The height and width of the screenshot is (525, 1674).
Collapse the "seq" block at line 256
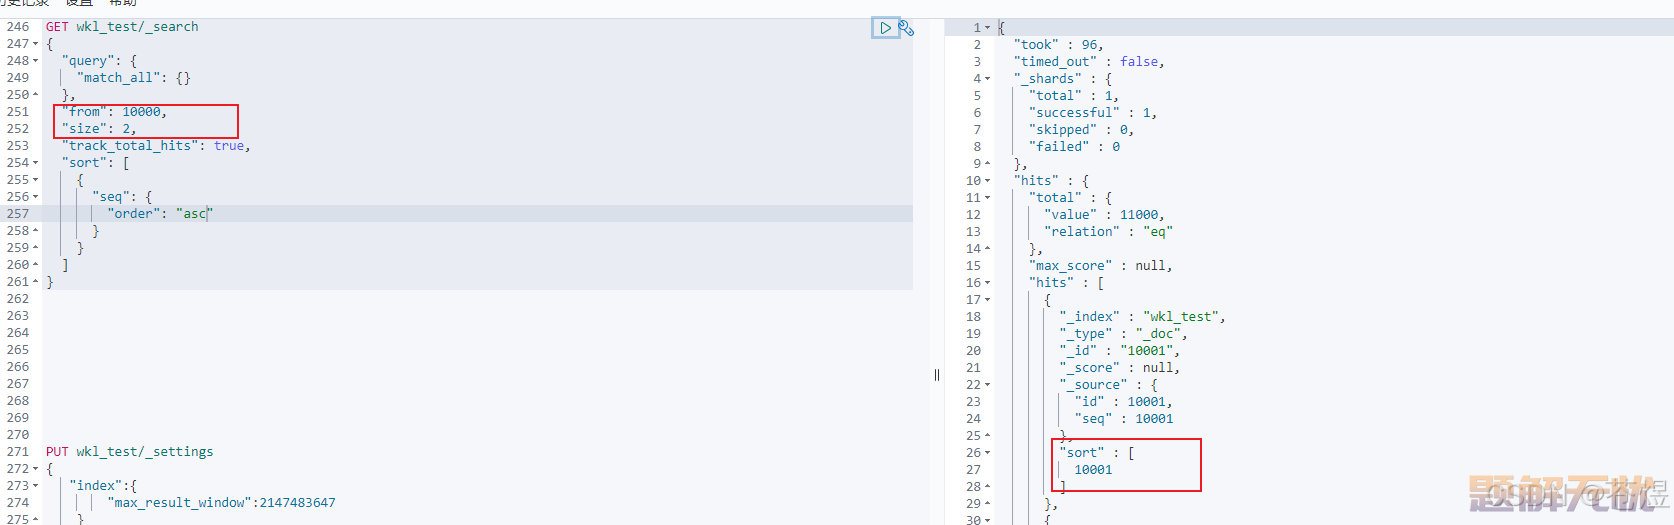pyautogui.click(x=36, y=197)
